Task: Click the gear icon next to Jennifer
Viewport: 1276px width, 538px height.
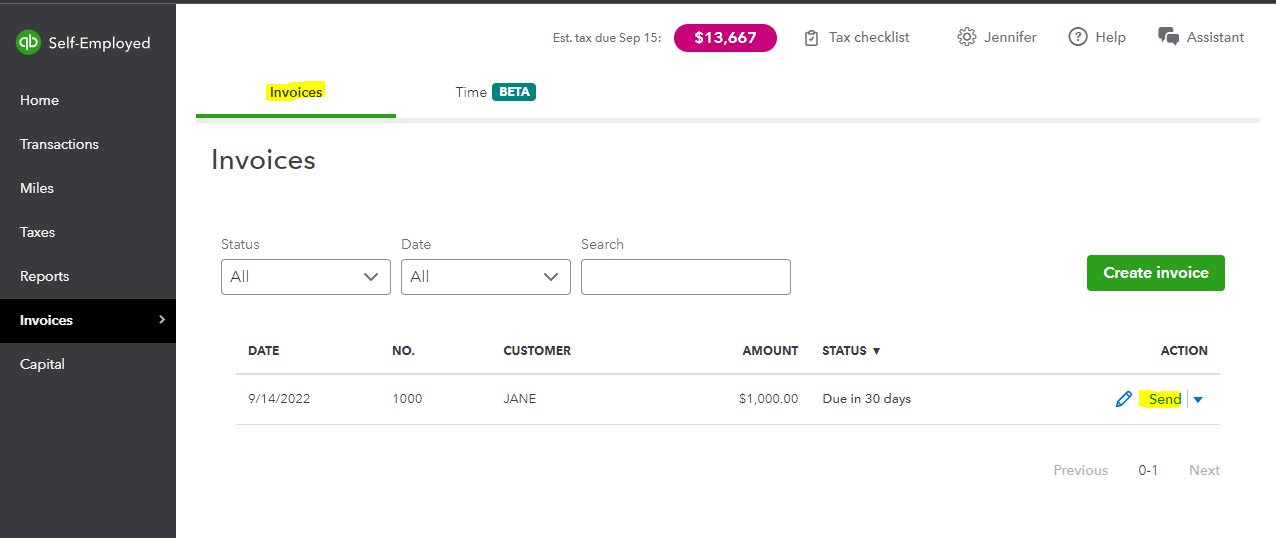Action: 966,37
